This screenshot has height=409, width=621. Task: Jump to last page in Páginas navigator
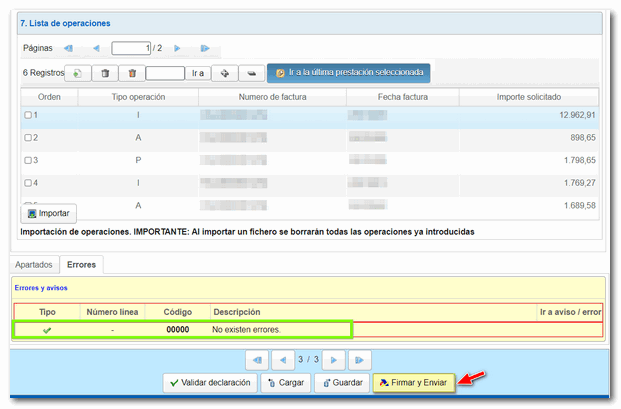tap(205, 48)
